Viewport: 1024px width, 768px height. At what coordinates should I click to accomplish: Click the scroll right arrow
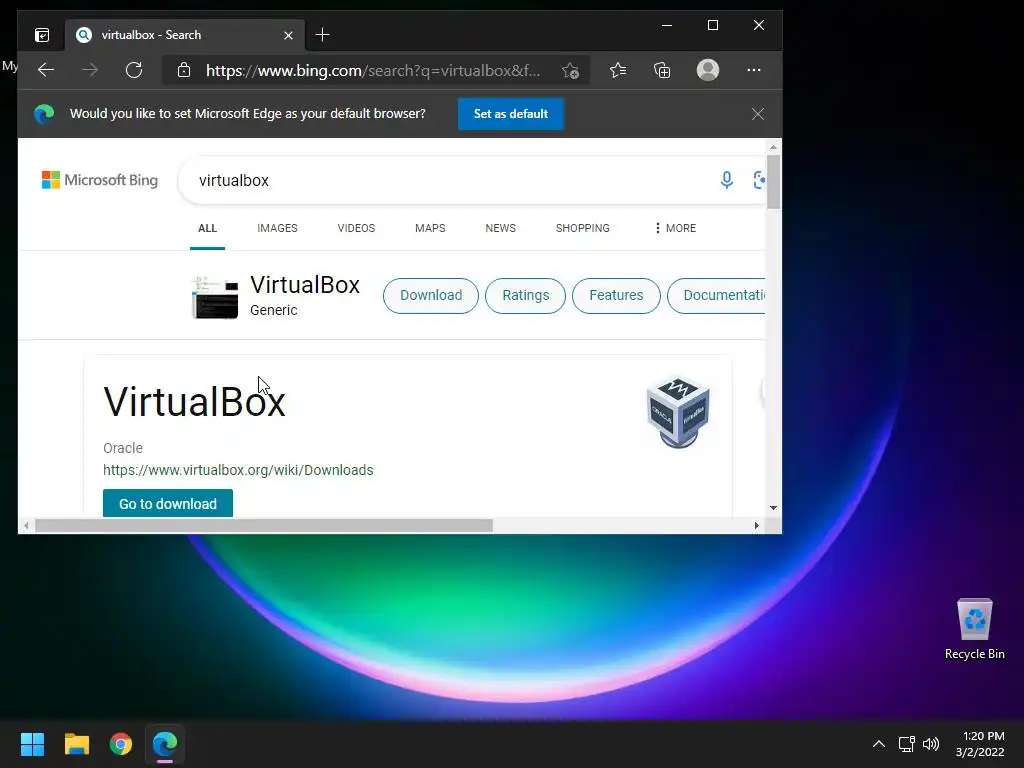pos(757,526)
